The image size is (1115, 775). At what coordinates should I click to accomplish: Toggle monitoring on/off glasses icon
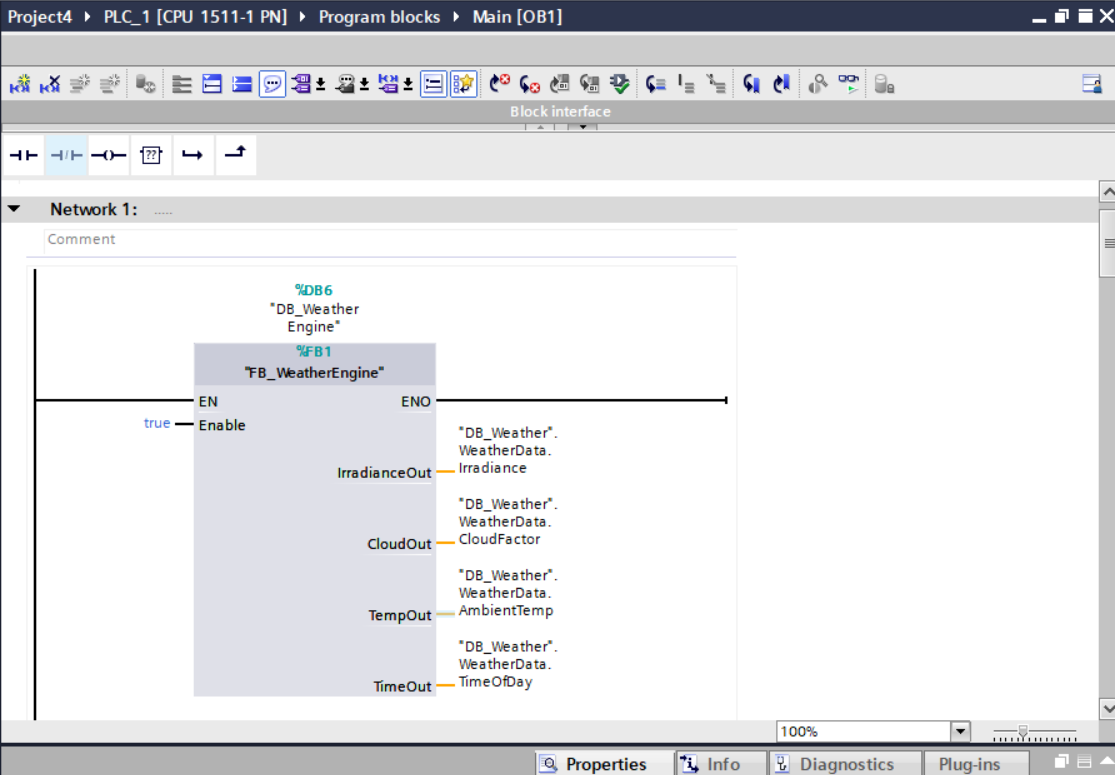848,84
